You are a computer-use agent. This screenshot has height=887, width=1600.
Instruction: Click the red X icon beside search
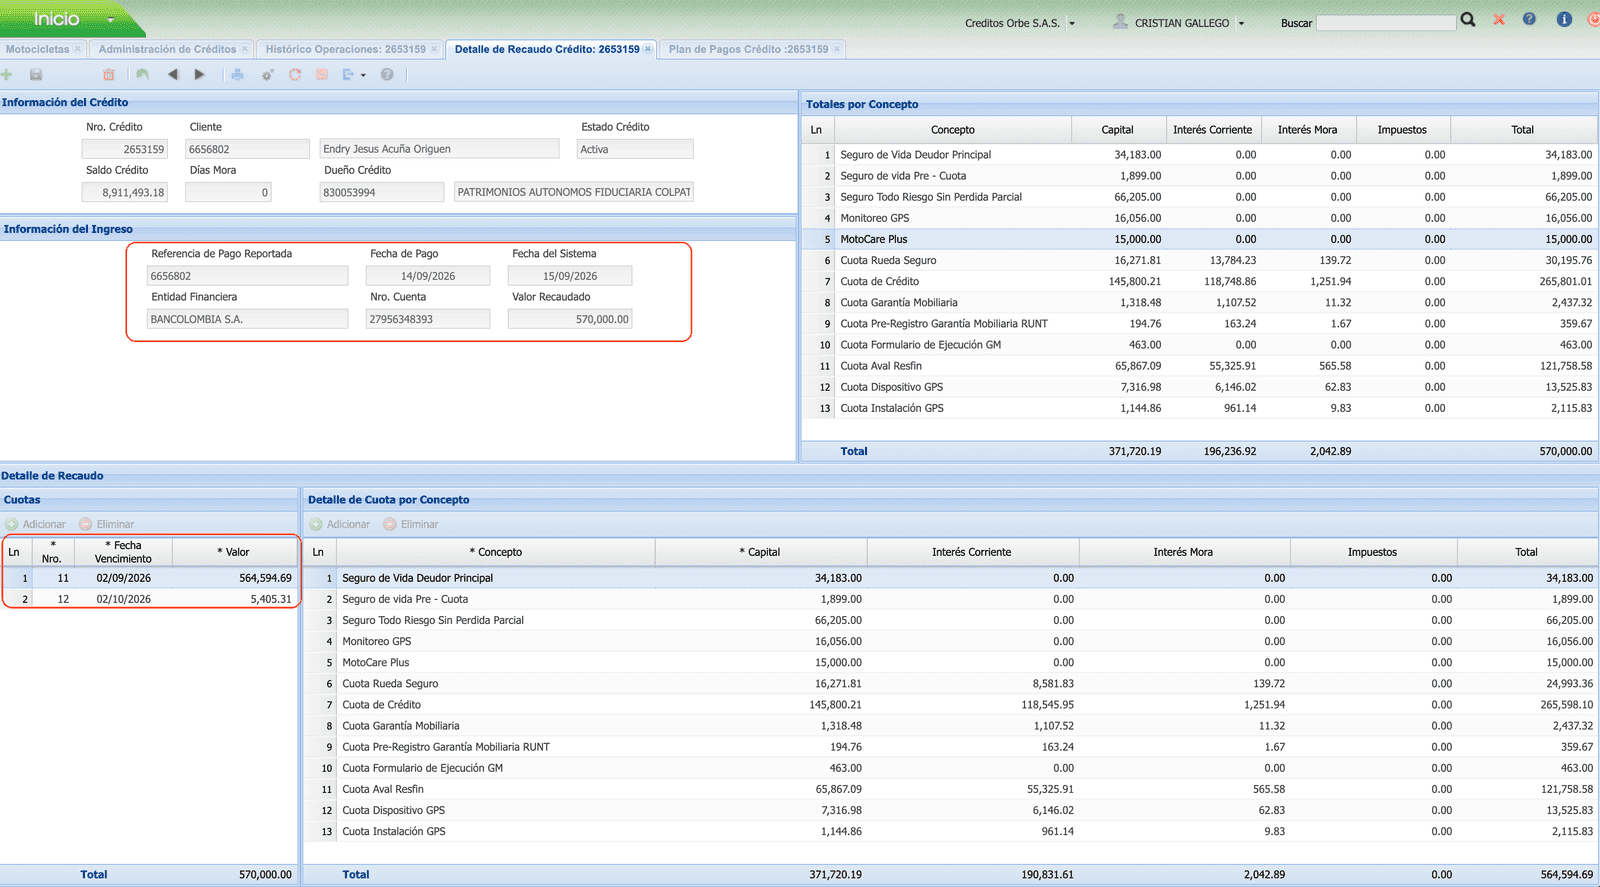1499,20
